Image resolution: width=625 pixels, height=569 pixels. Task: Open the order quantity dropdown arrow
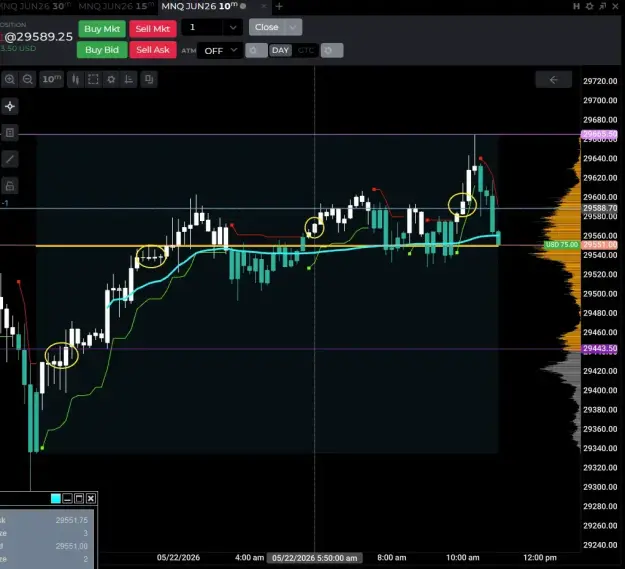click(x=233, y=27)
